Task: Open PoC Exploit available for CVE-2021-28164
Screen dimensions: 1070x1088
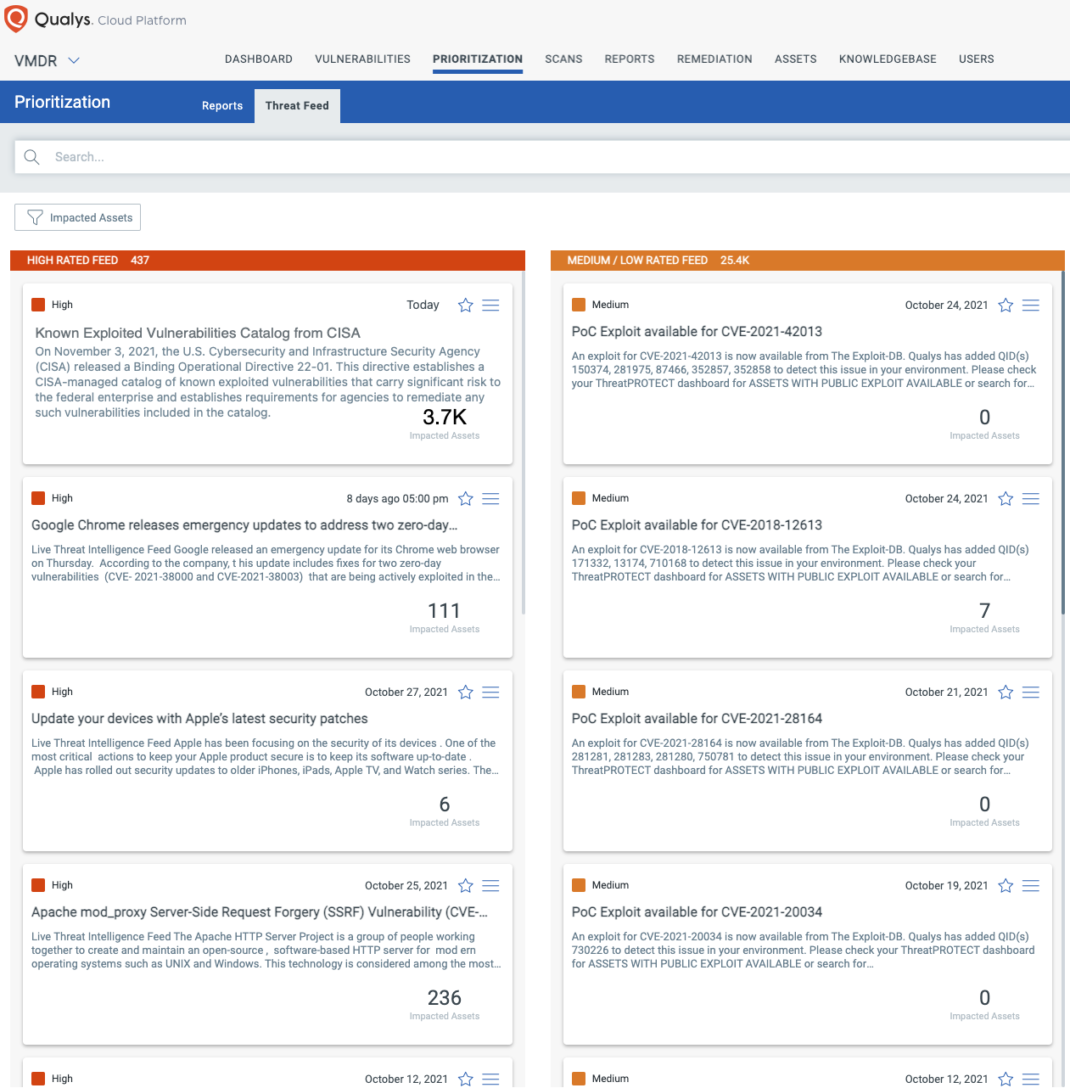Action: [697, 719]
